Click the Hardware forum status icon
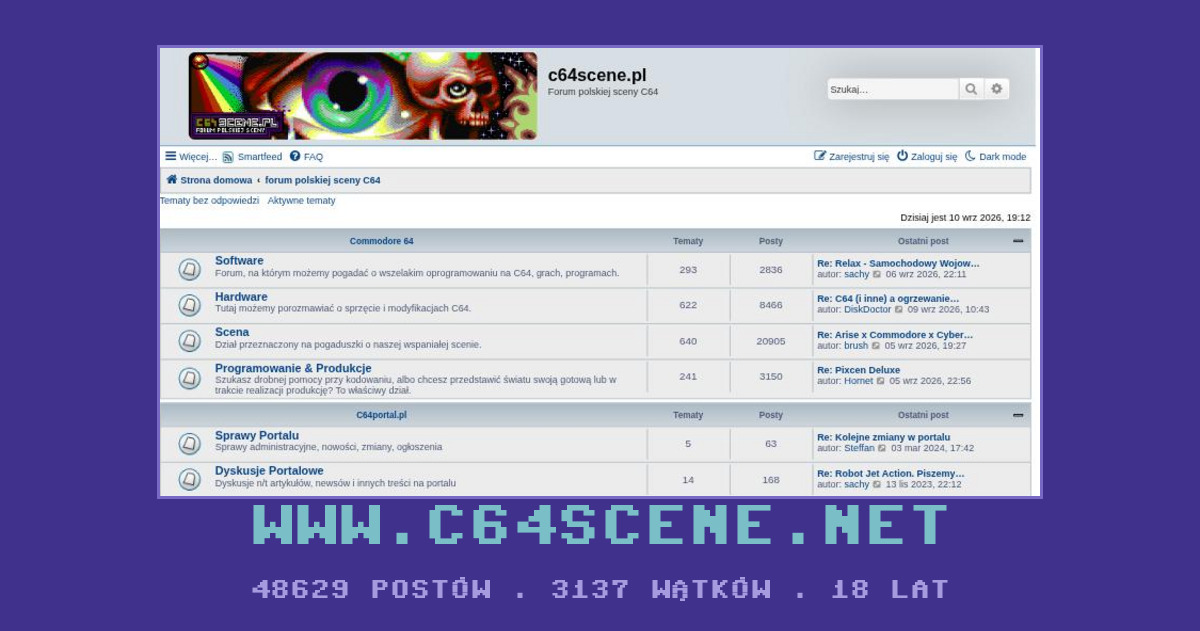Viewport: 1200px width, 631px height. pos(189,305)
